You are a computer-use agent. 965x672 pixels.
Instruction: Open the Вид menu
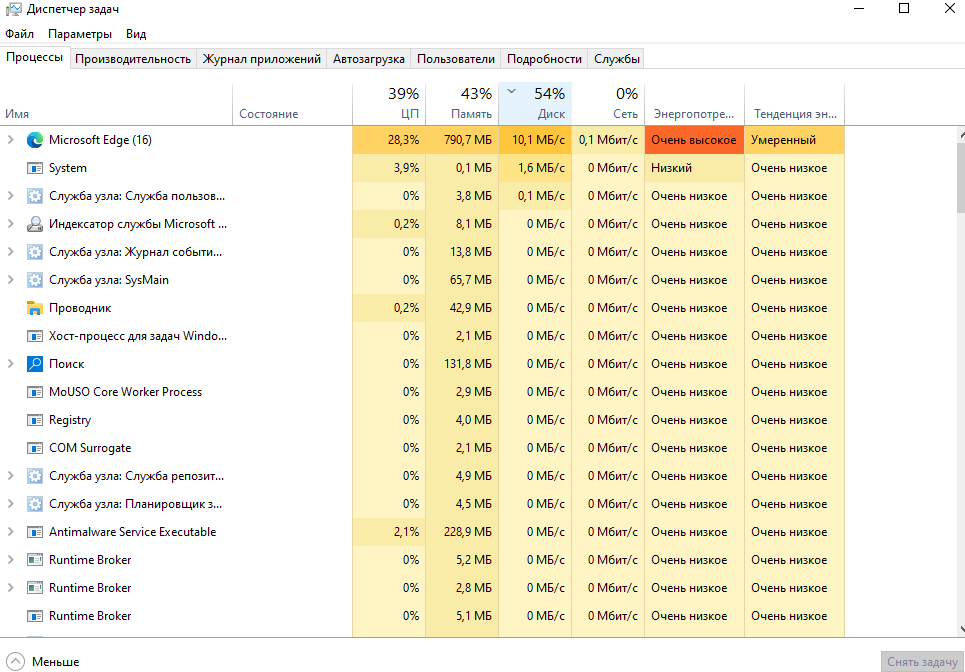136,34
